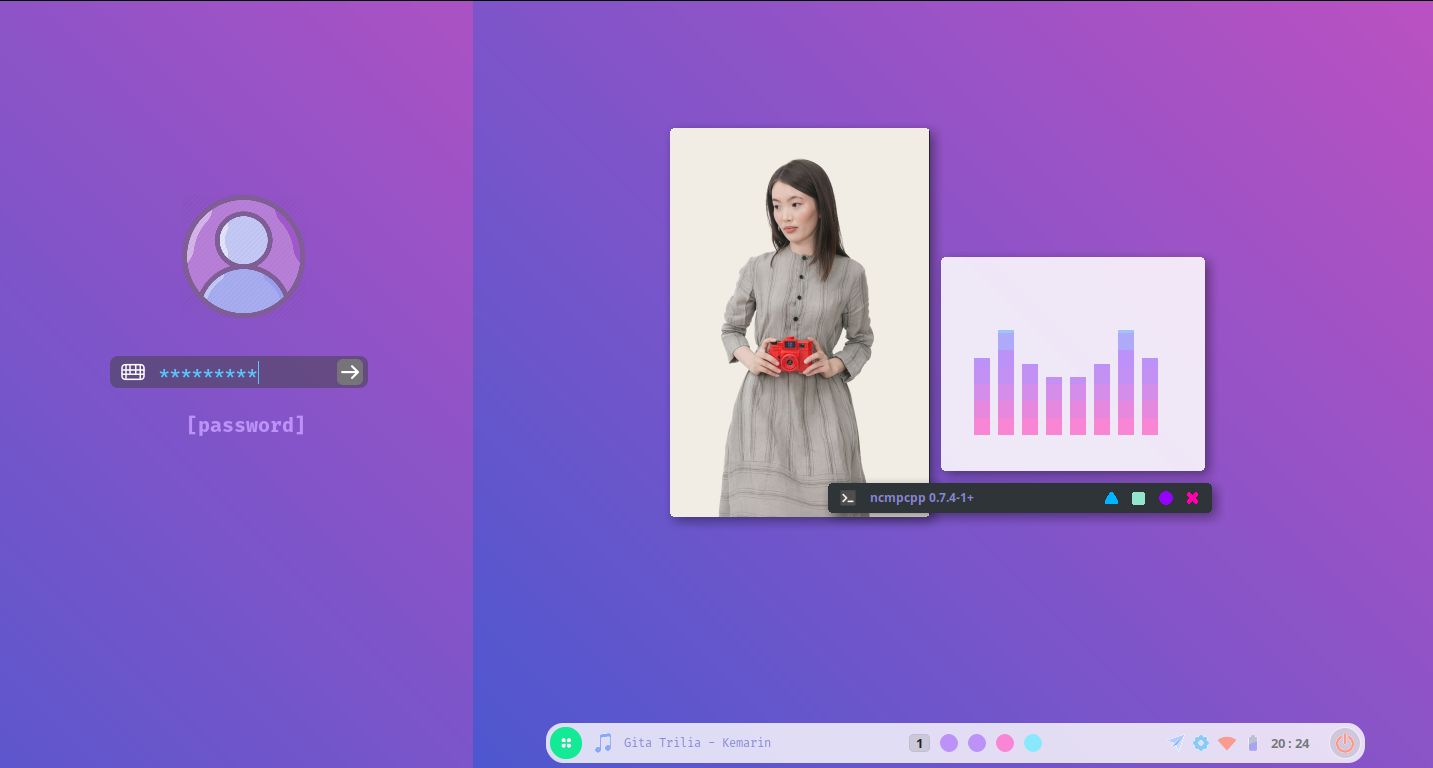Screen dimensions: 1433x768
Task: Click the paper plane icon in the tray
Action: click(x=1176, y=742)
